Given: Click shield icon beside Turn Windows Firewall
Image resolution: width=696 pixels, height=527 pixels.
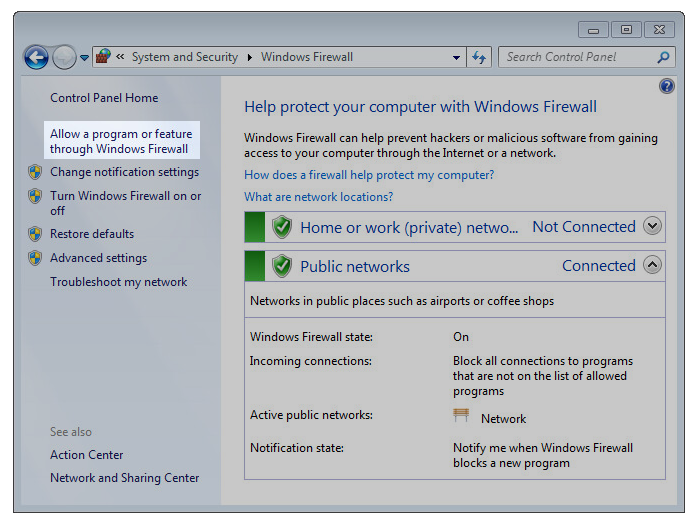Looking at the screenshot, I should pos(35,196).
